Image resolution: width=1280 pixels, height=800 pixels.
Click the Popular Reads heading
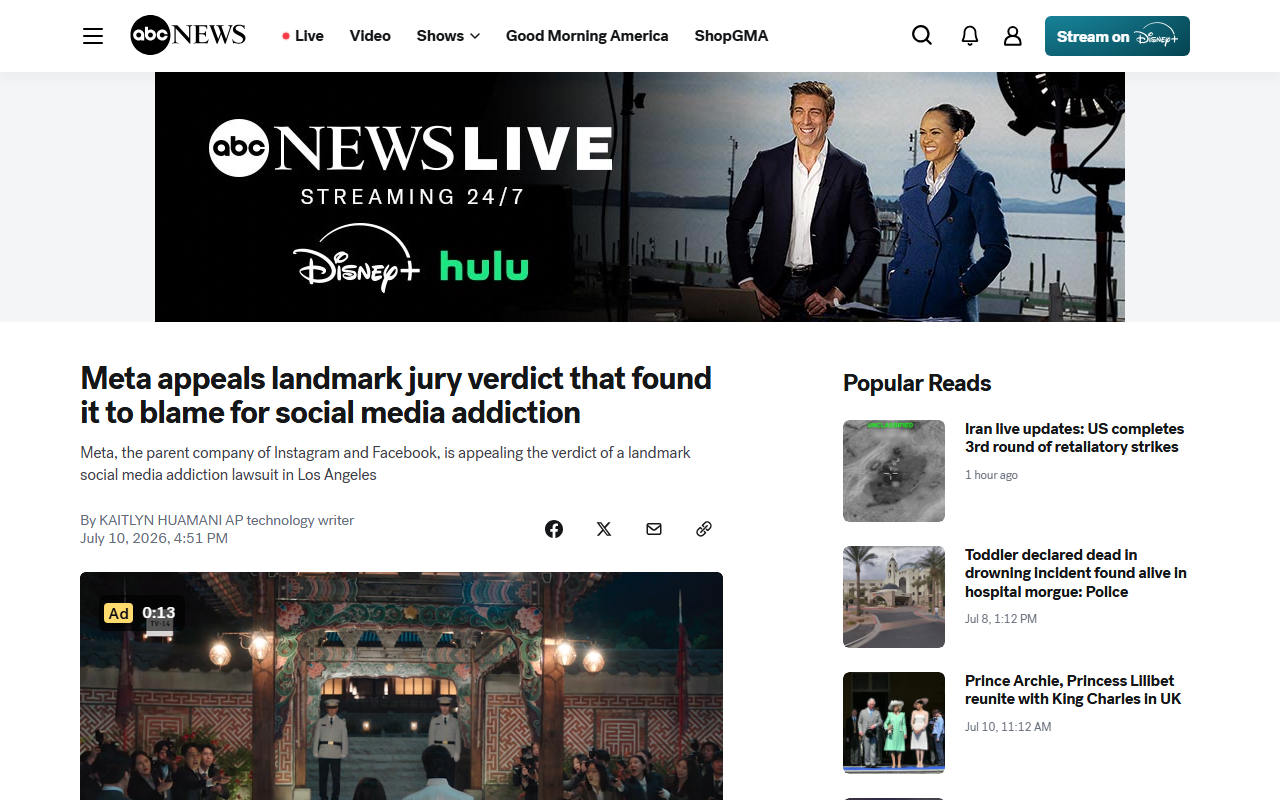pyautogui.click(x=917, y=383)
